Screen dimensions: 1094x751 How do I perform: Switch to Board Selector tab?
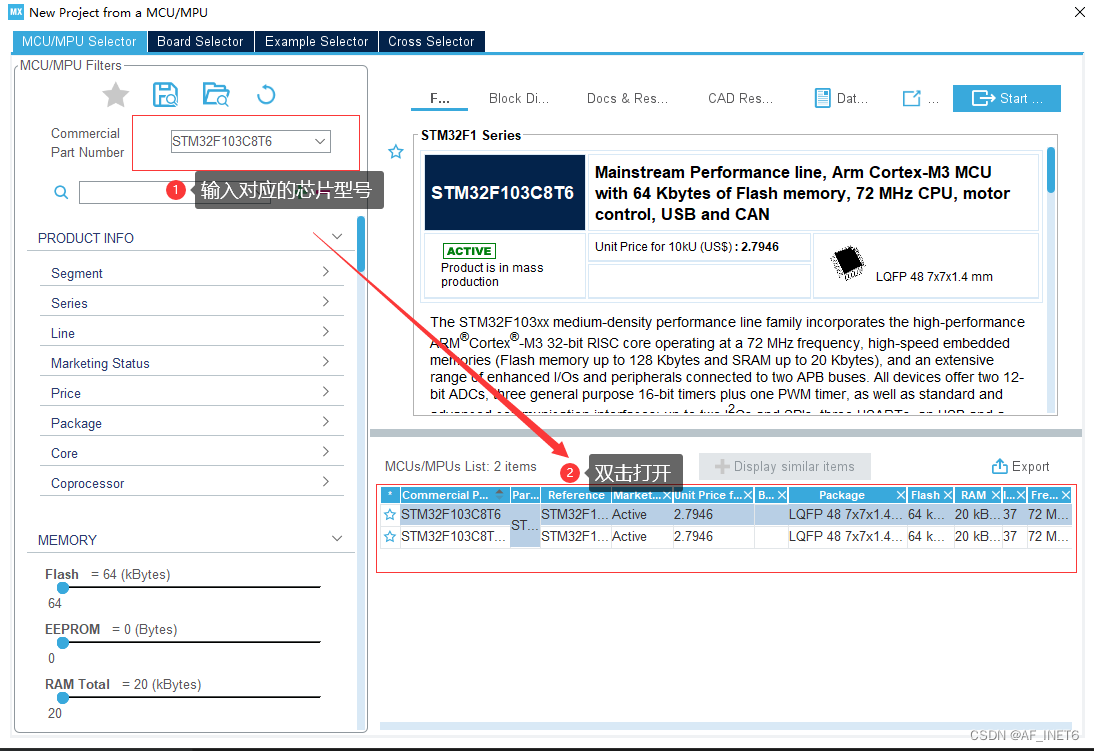(x=200, y=41)
